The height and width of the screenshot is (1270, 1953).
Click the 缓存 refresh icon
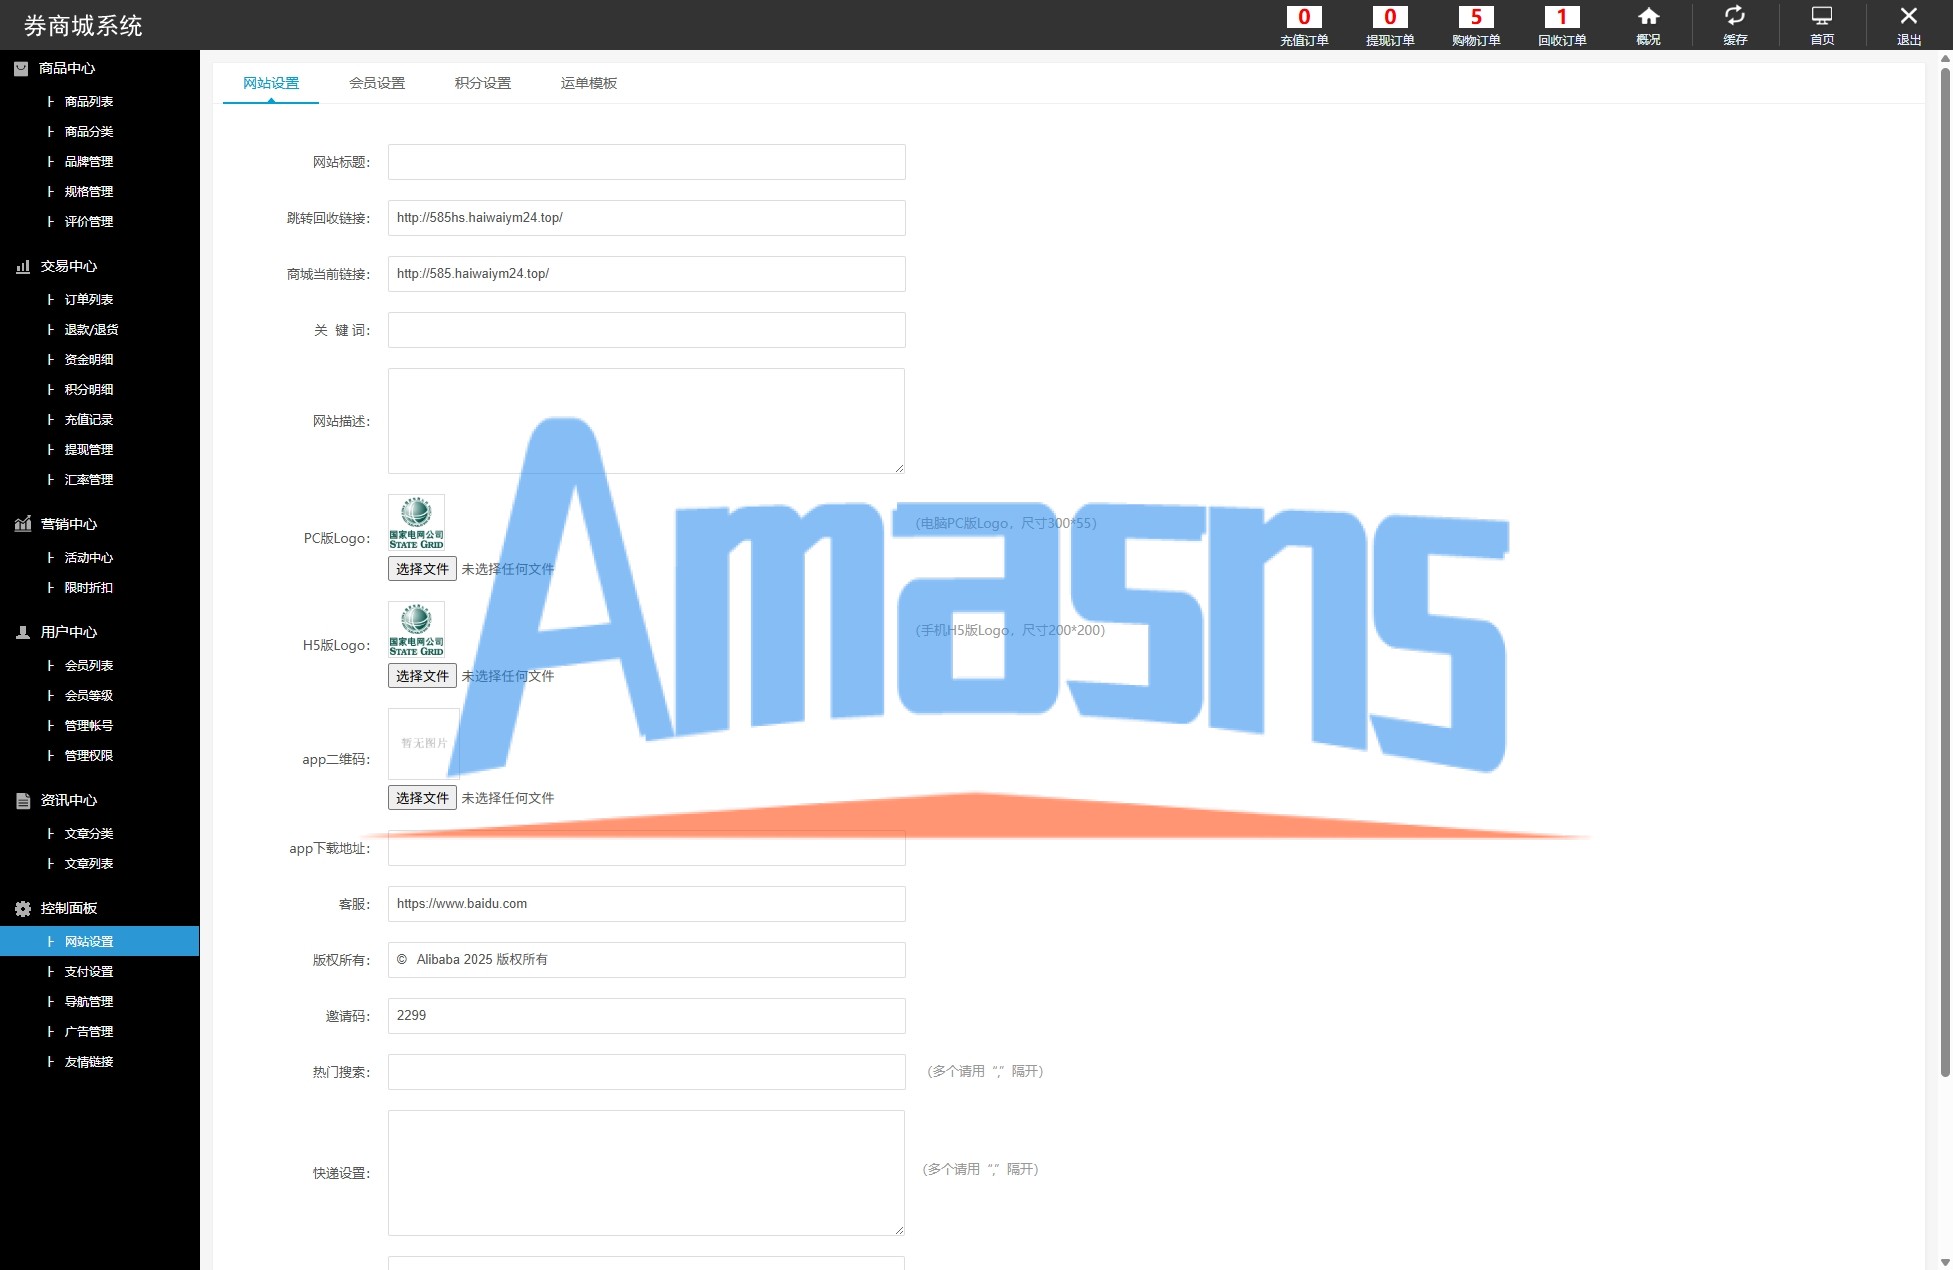pyautogui.click(x=1735, y=16)
